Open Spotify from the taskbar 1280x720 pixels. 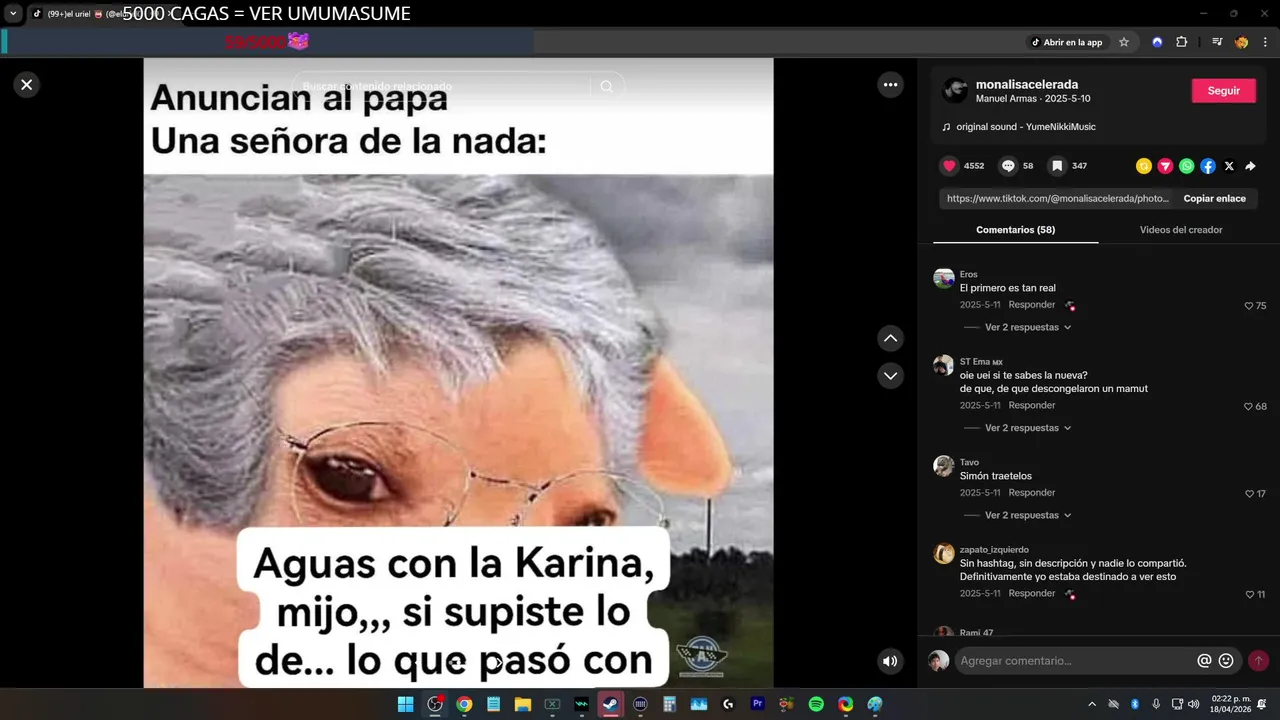point(816,704)
